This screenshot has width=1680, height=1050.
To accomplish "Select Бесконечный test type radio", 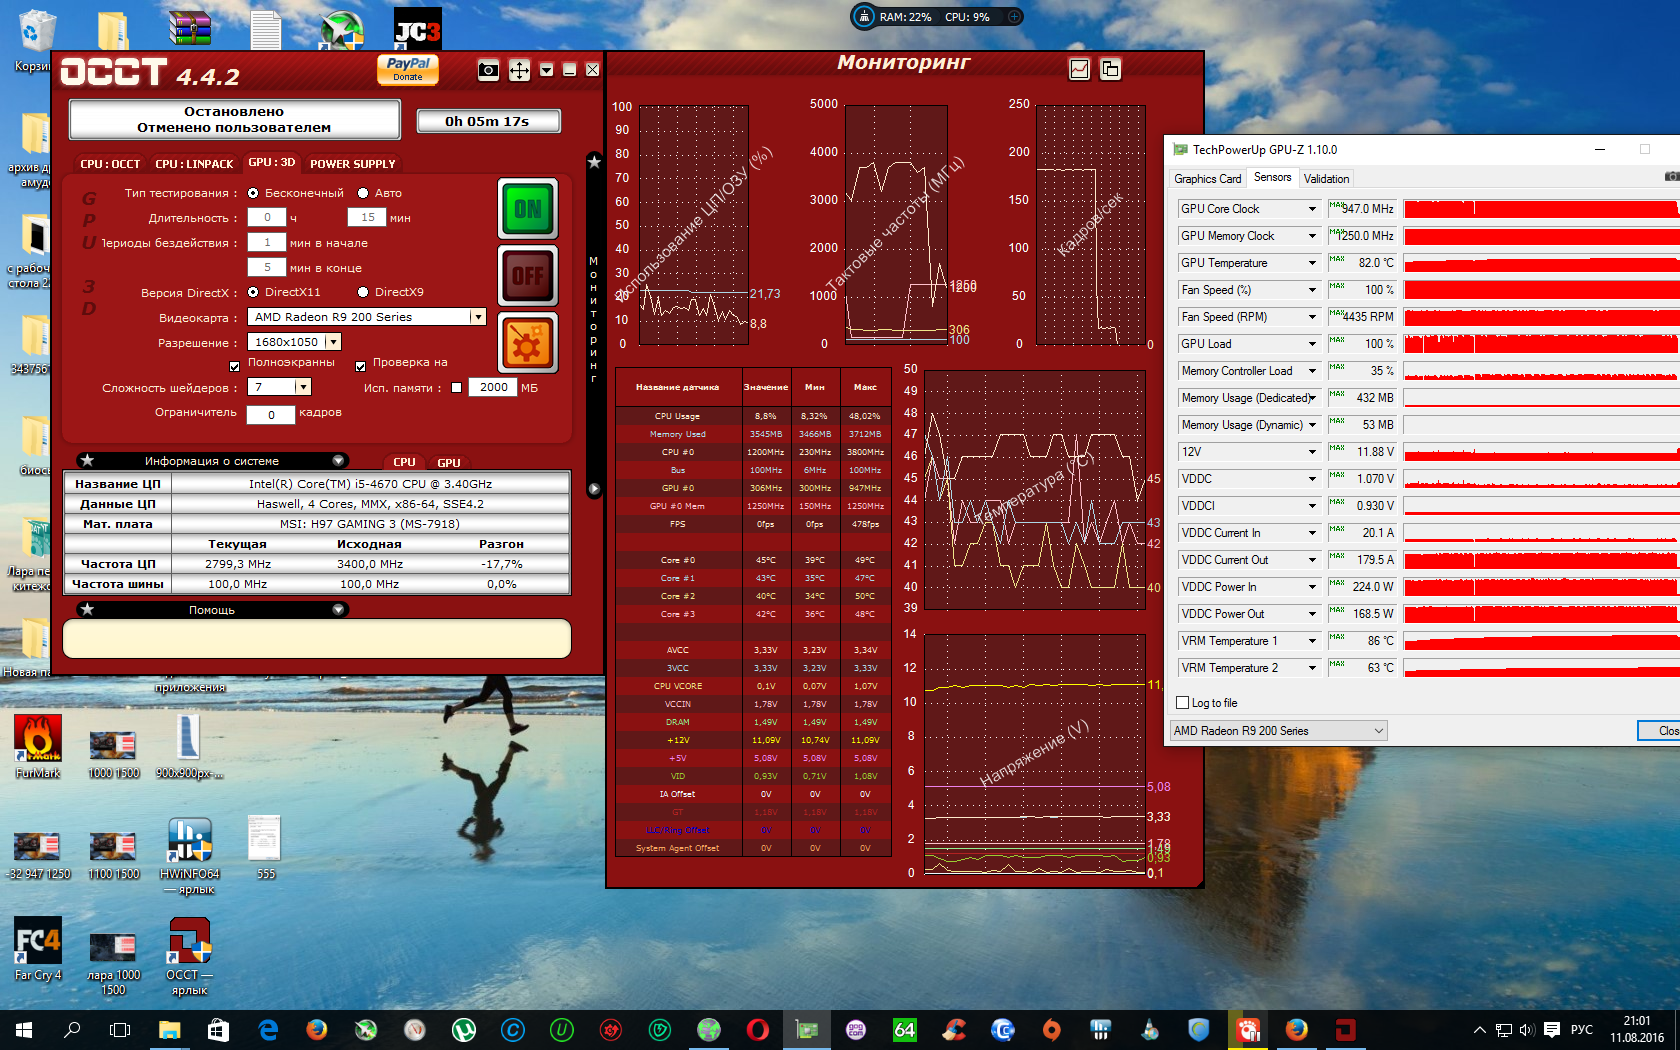I will [x=253, y=193].
